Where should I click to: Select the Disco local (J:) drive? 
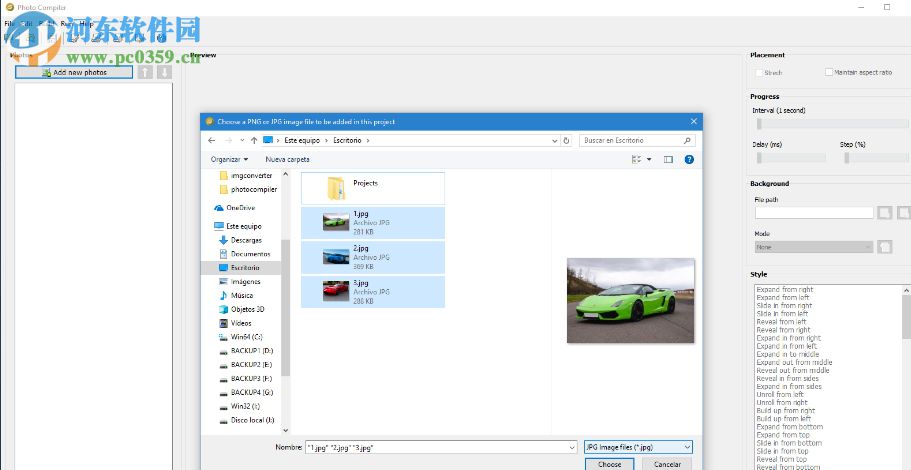click(252, 420)
